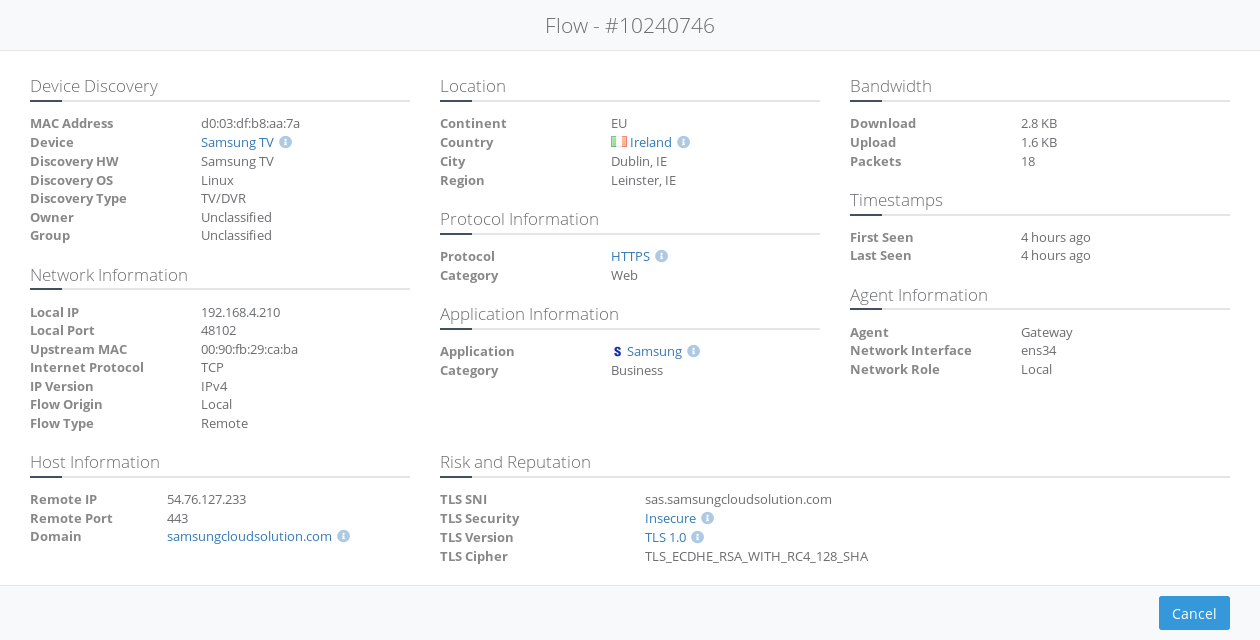Click info icon next to Samsung TV device

[285, 143]
